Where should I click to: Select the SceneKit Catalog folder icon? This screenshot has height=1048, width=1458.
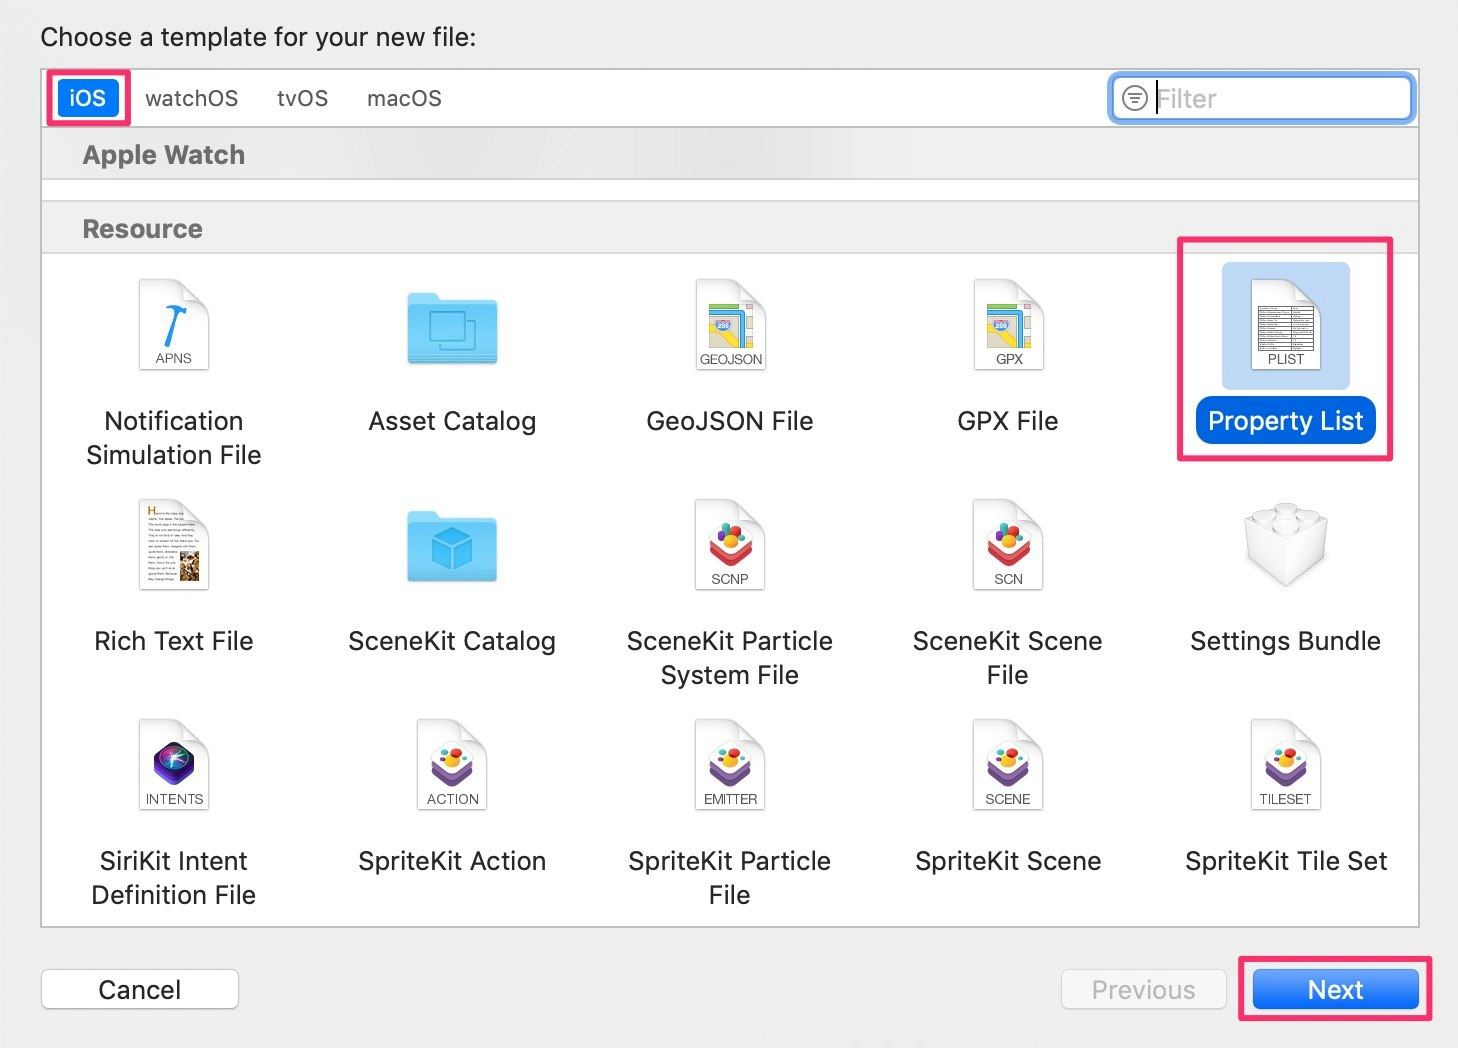click(452, 547)
